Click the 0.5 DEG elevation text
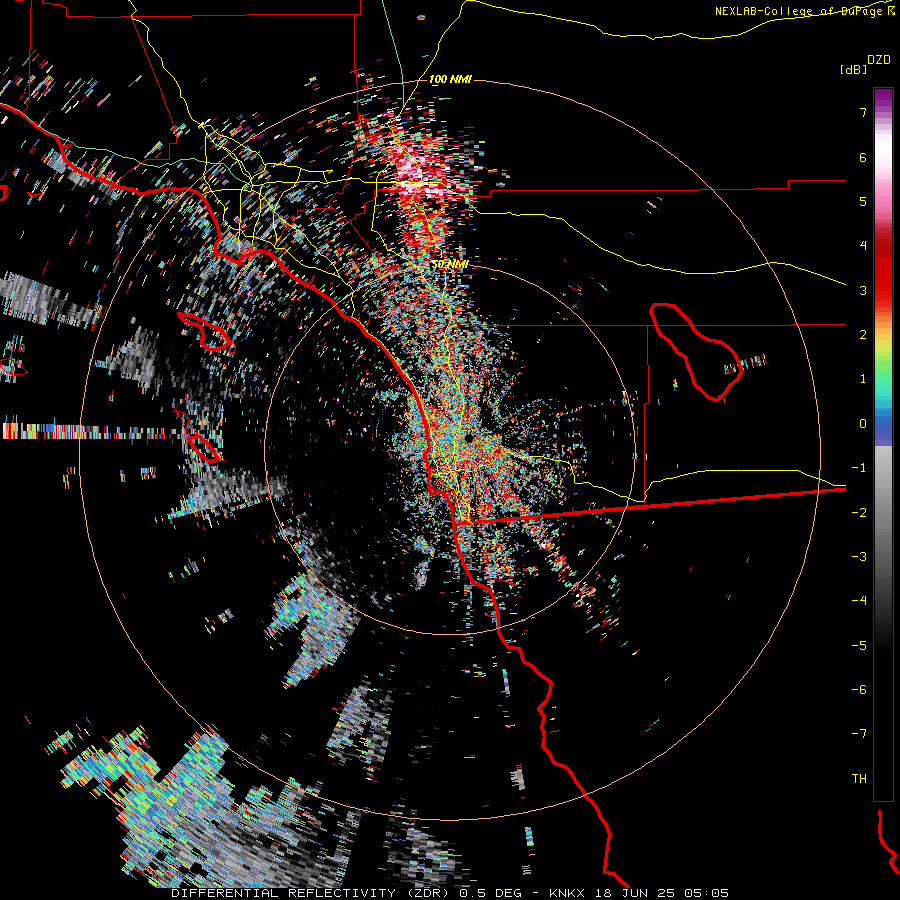The height and width of the screenshot is (900, 900). tap(491, 893)
